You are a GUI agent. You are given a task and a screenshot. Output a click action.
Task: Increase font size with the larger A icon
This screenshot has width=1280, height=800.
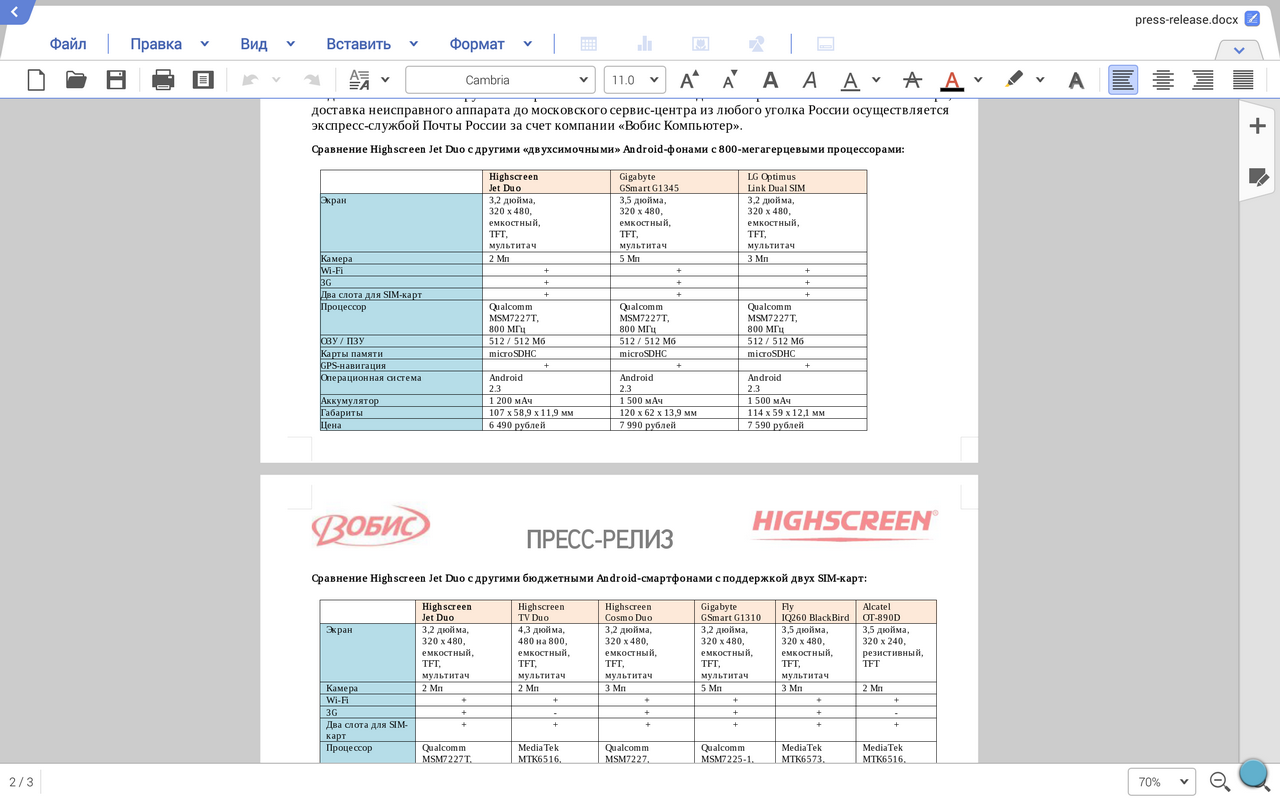coord(689,80)
